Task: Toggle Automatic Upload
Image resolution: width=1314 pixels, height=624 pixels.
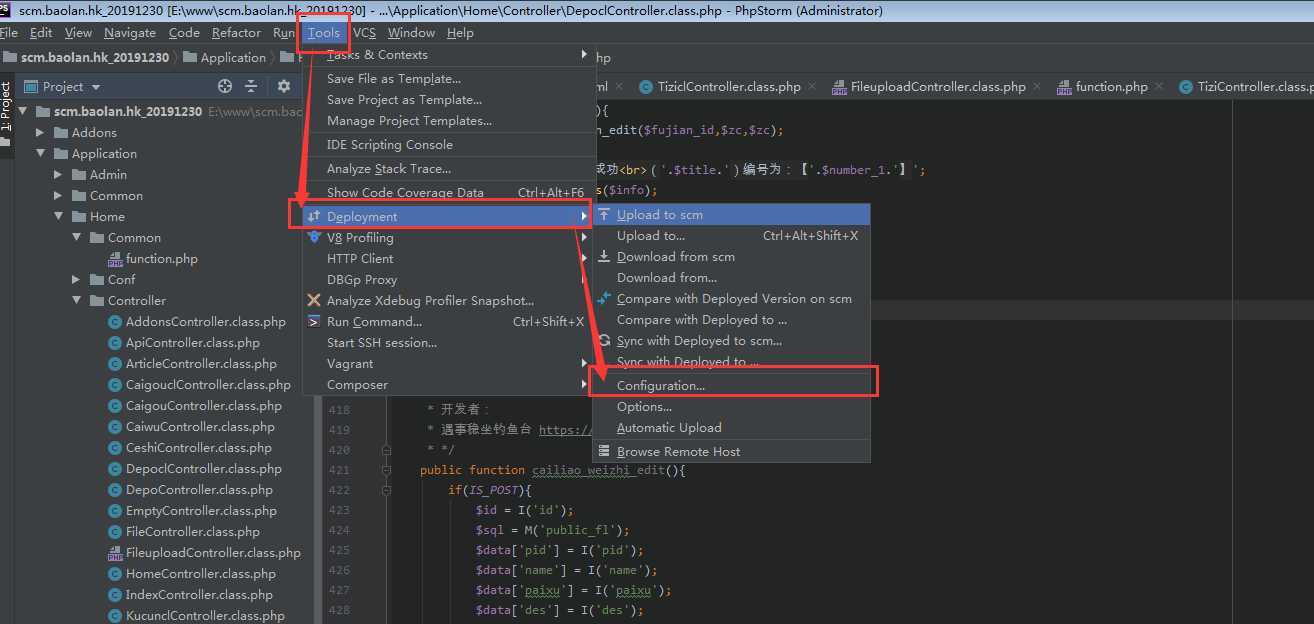Action: [x=731, y=428]
